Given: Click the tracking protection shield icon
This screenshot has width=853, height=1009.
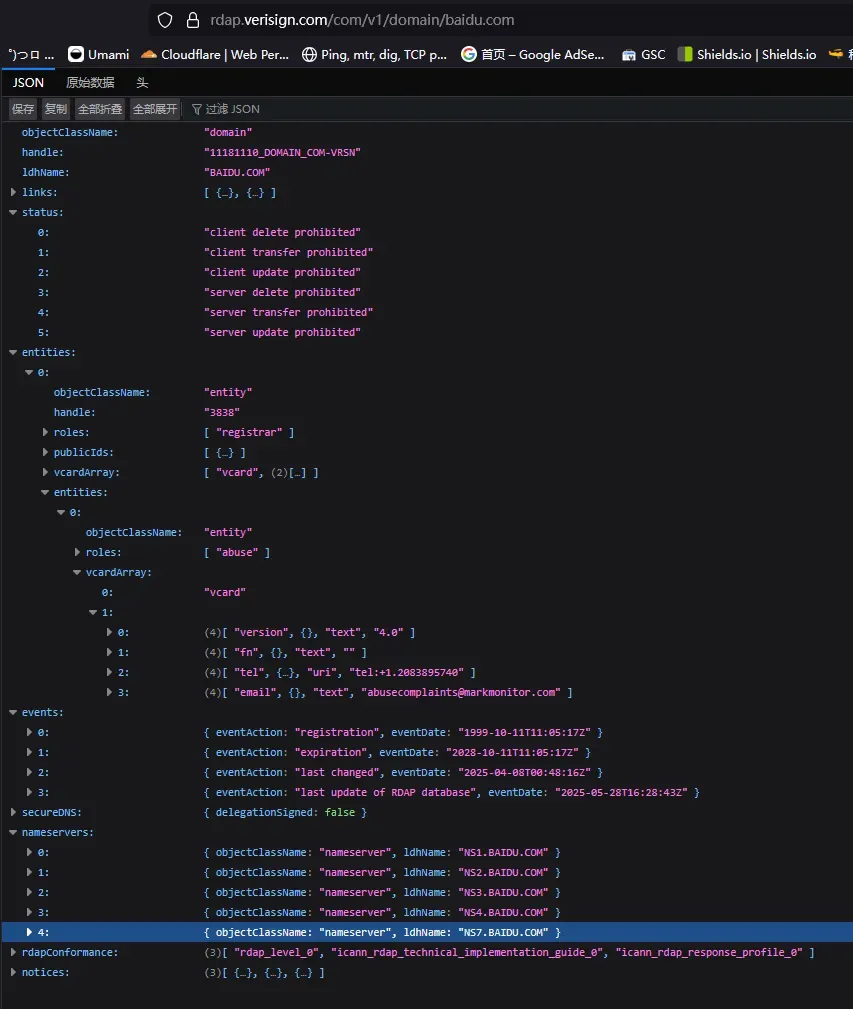Looking at the screenshot, I should (166, 20).
